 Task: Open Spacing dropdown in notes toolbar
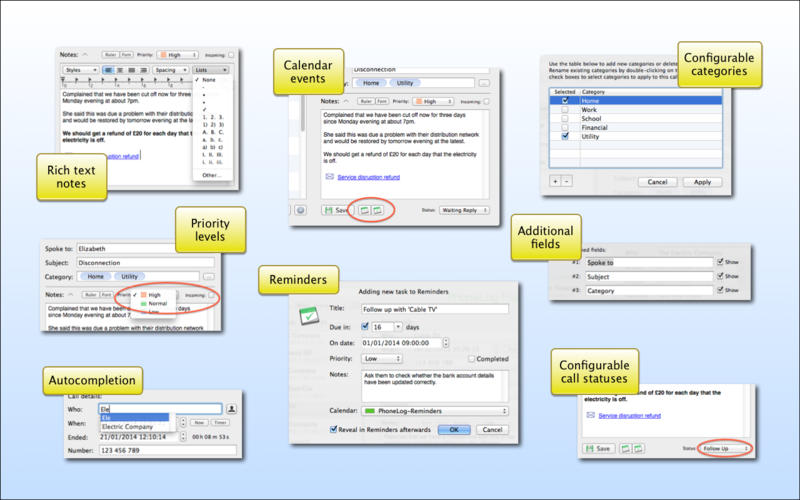171,70
